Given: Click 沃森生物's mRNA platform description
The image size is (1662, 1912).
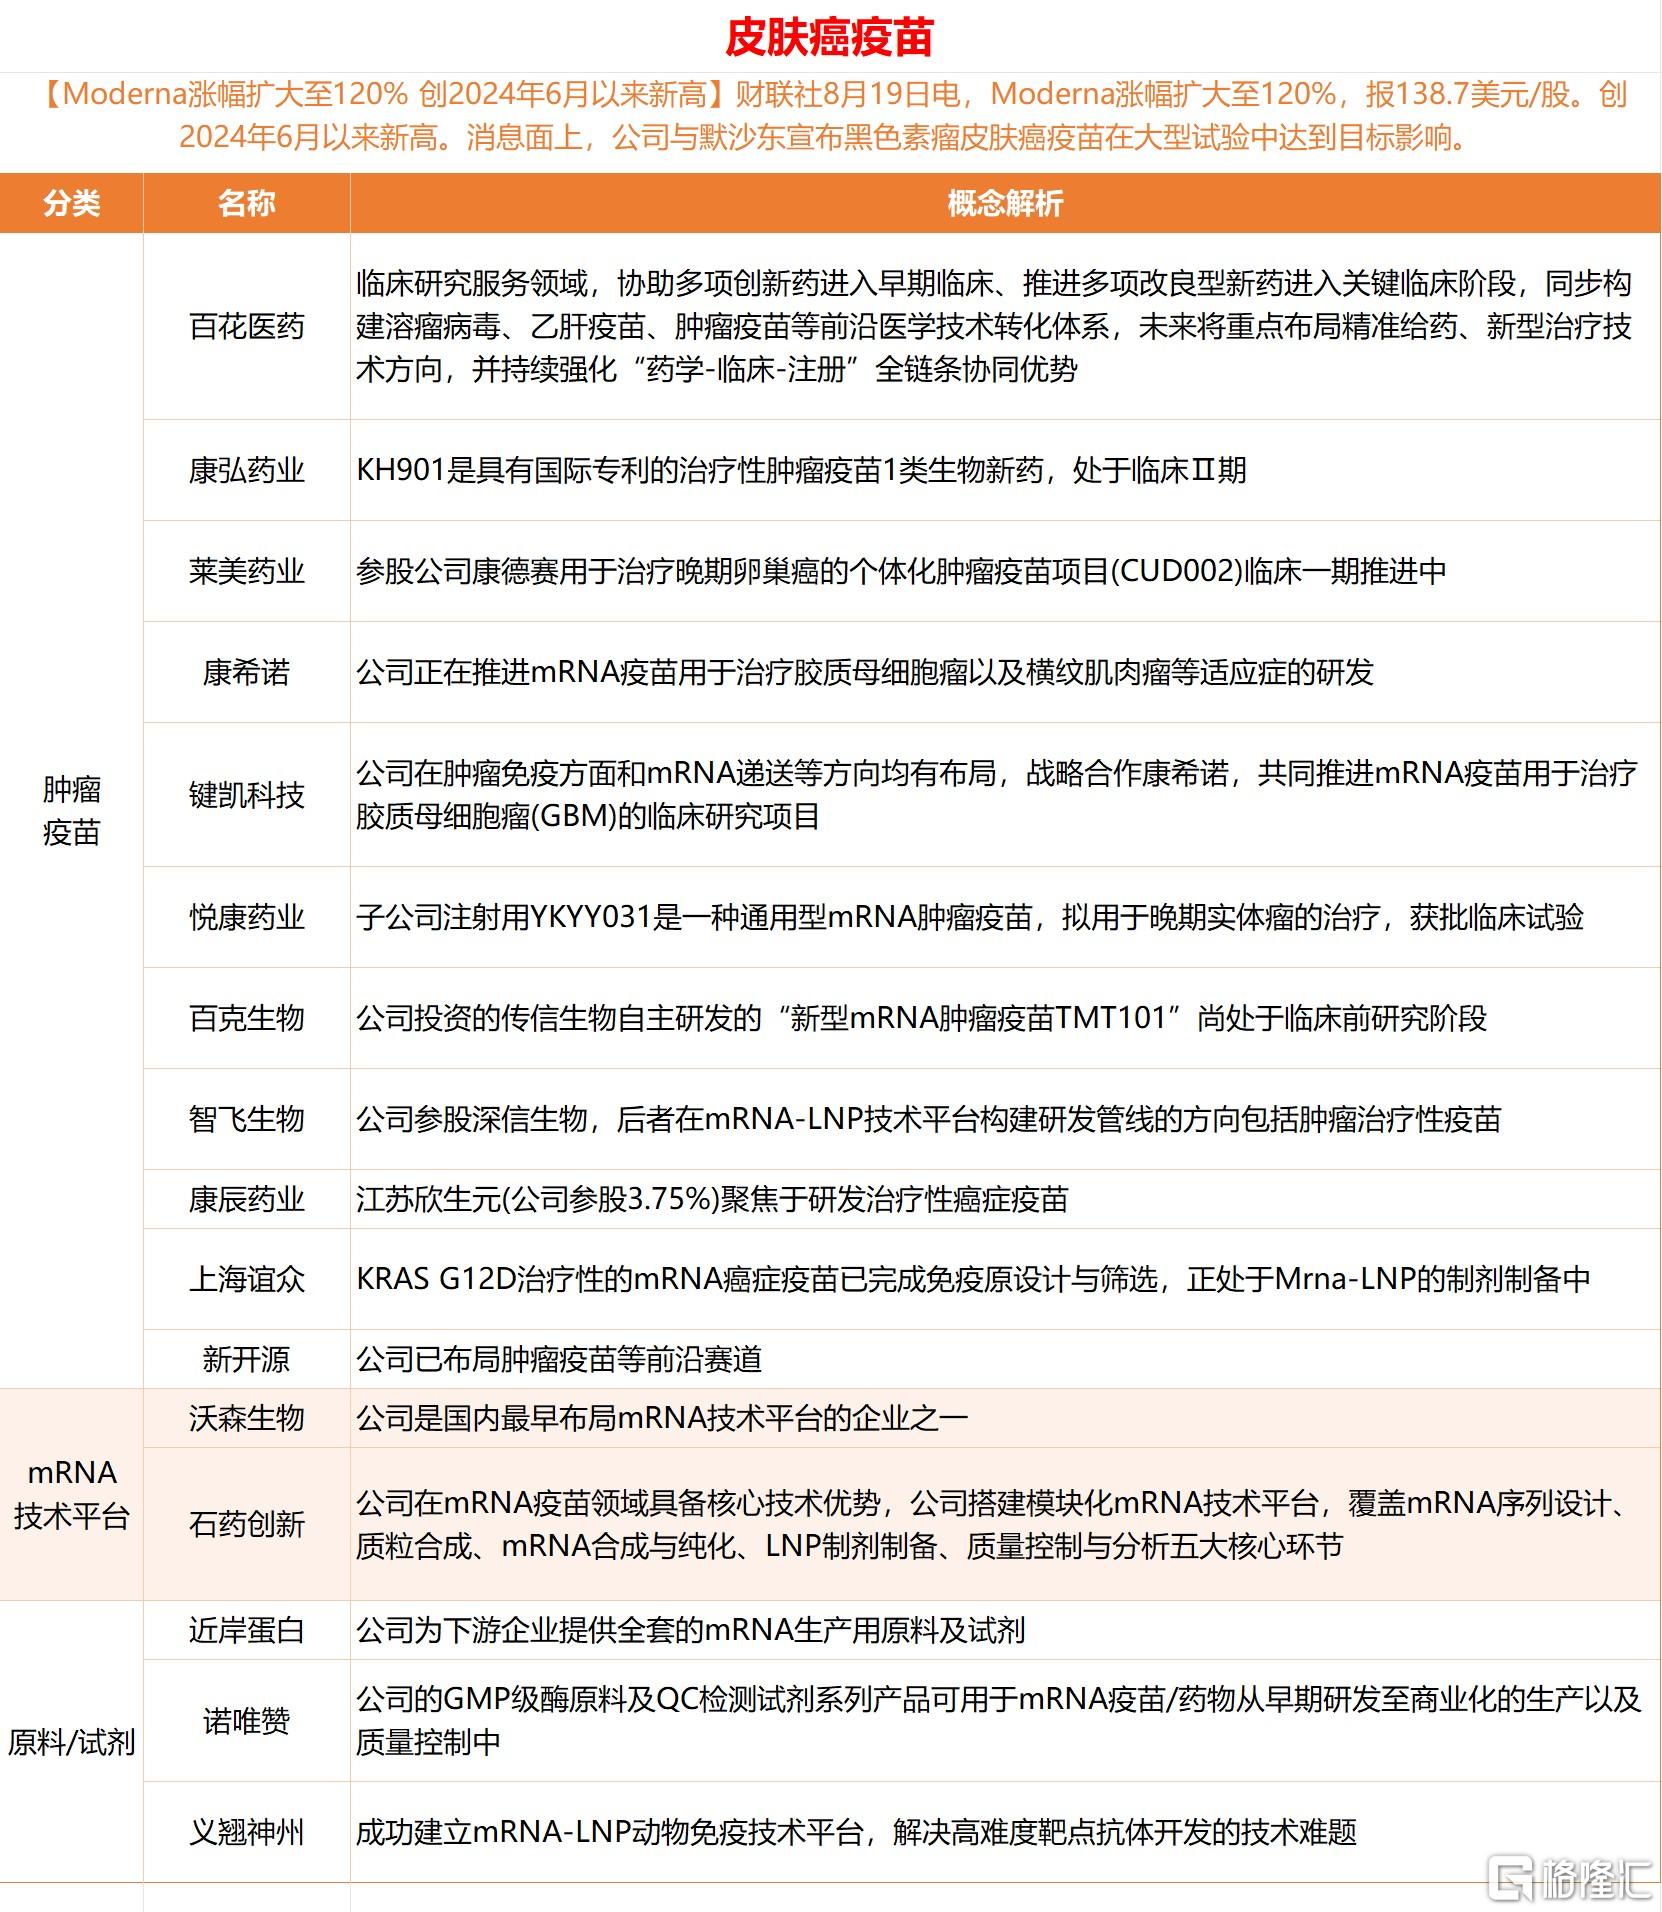Looking at the screenshot, I should (x=662, y=1418).
